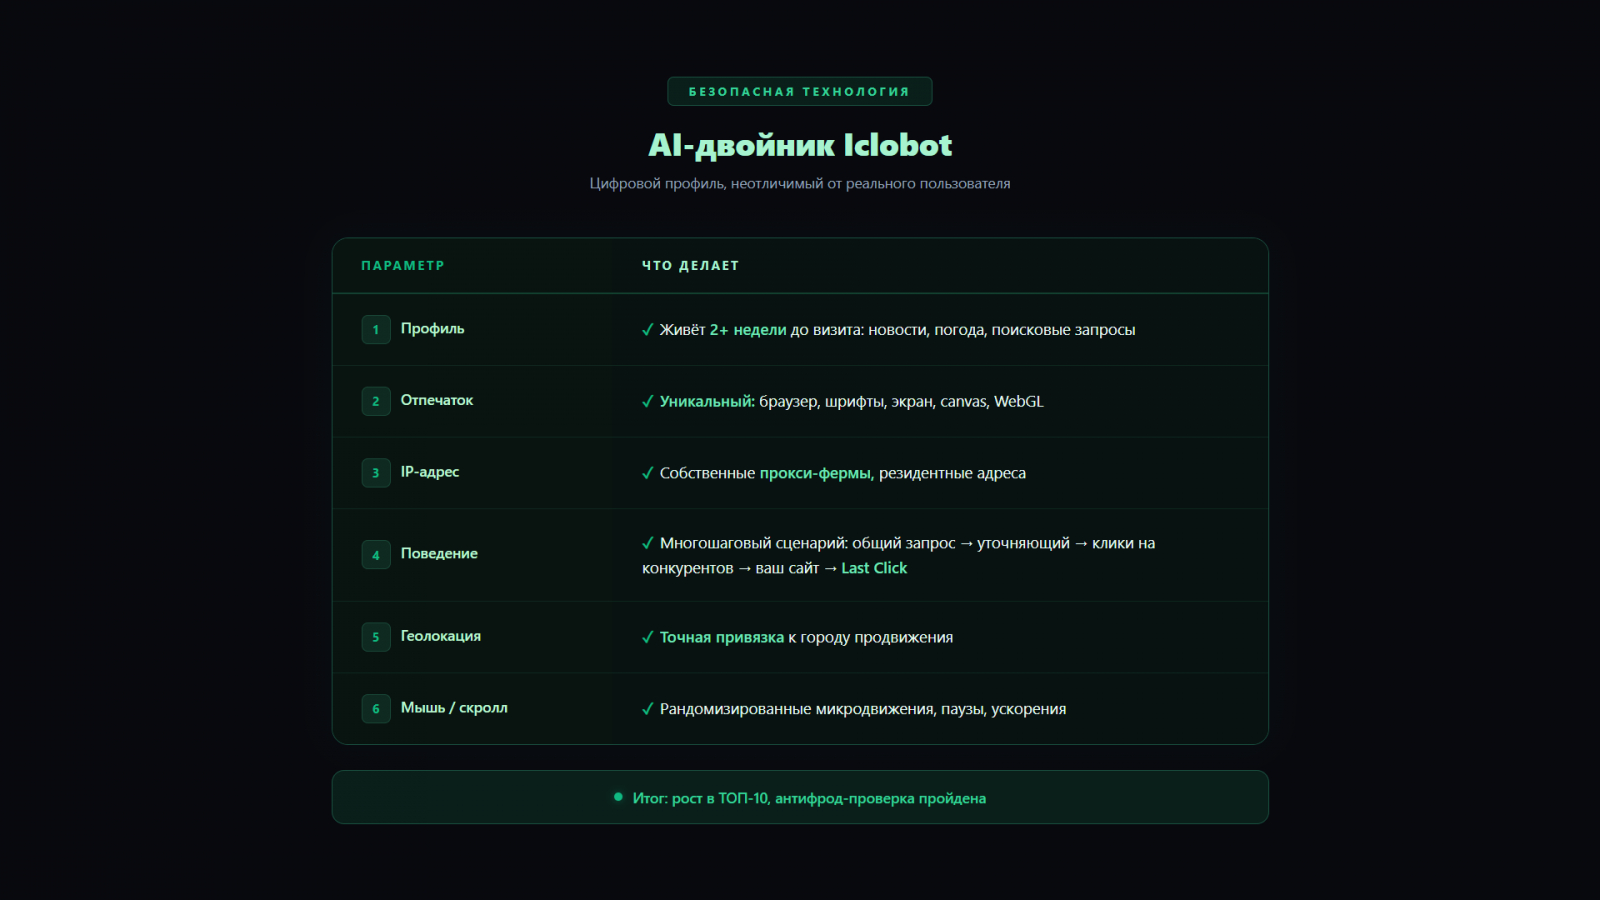Click the checkmark icon before "Точная привязка"
The width and height of the screenshot is (1600, 900).
pos(648,638)
